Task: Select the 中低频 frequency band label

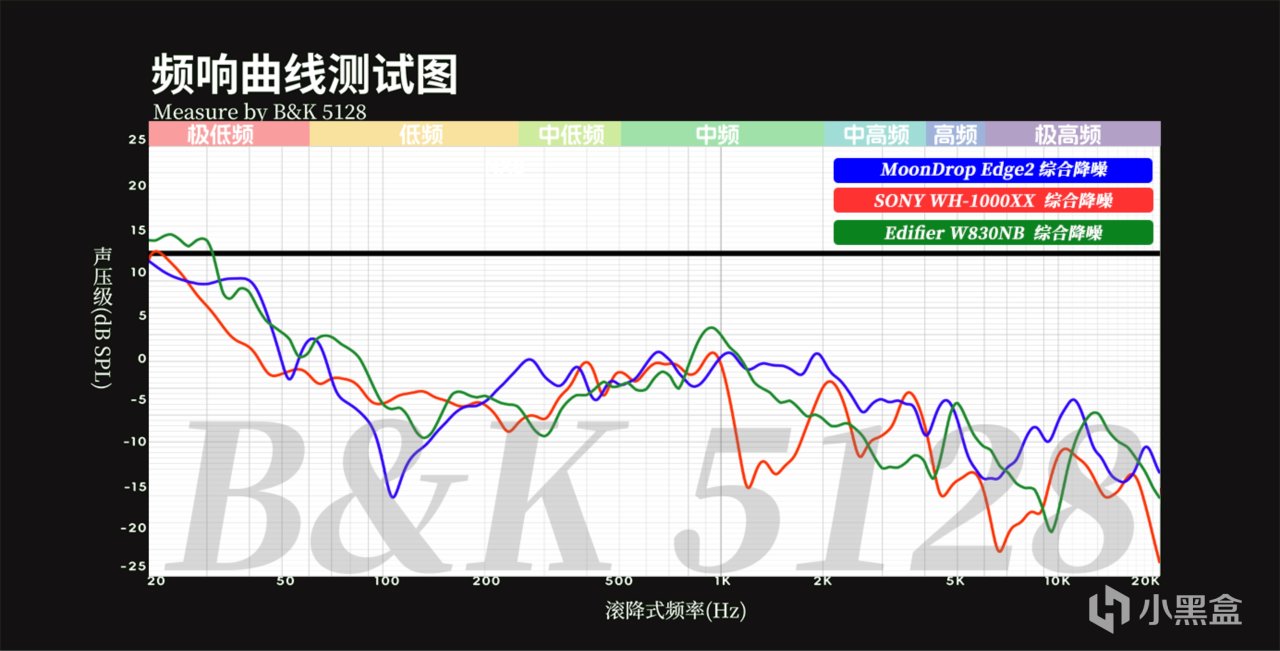Action: (x=570, y=134)
